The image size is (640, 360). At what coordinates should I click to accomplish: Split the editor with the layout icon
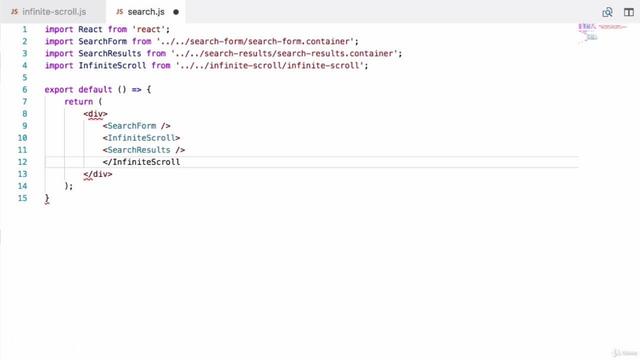pyautogui.click(x=629, y=12)
